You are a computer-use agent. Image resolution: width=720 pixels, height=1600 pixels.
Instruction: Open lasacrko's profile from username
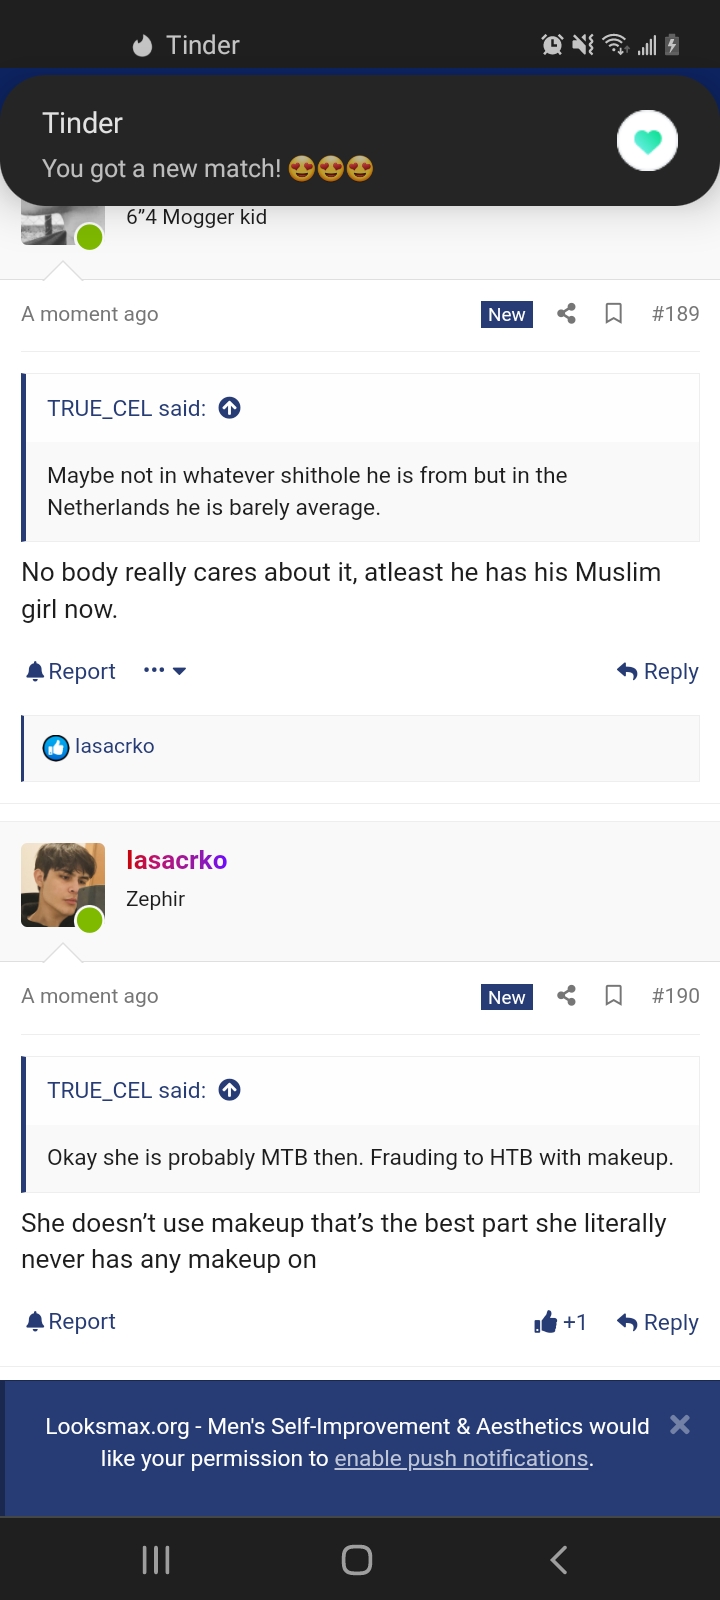coord(177,860)
